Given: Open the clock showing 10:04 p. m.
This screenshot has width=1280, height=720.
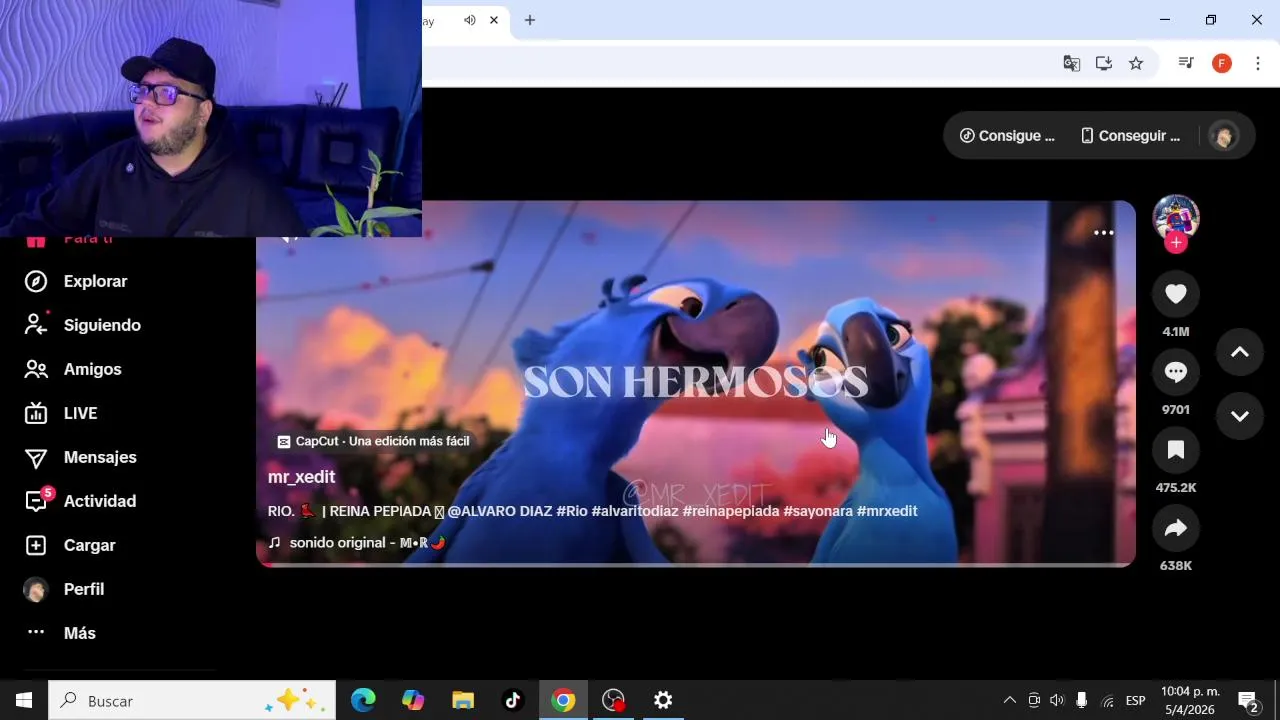Looking at the screenshot, I should [1190, 700].
